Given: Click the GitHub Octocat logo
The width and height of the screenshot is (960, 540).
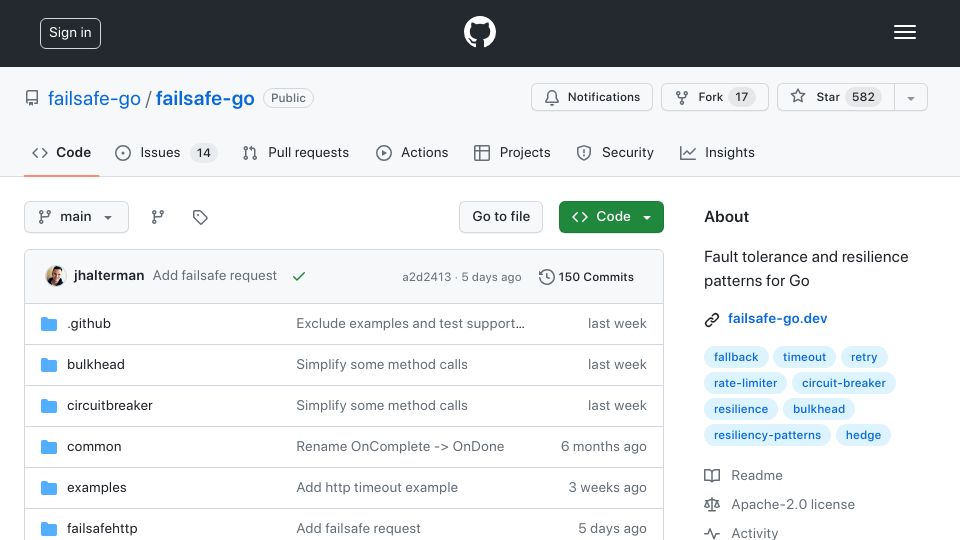Looking at the screenshot, I should 479,32.
